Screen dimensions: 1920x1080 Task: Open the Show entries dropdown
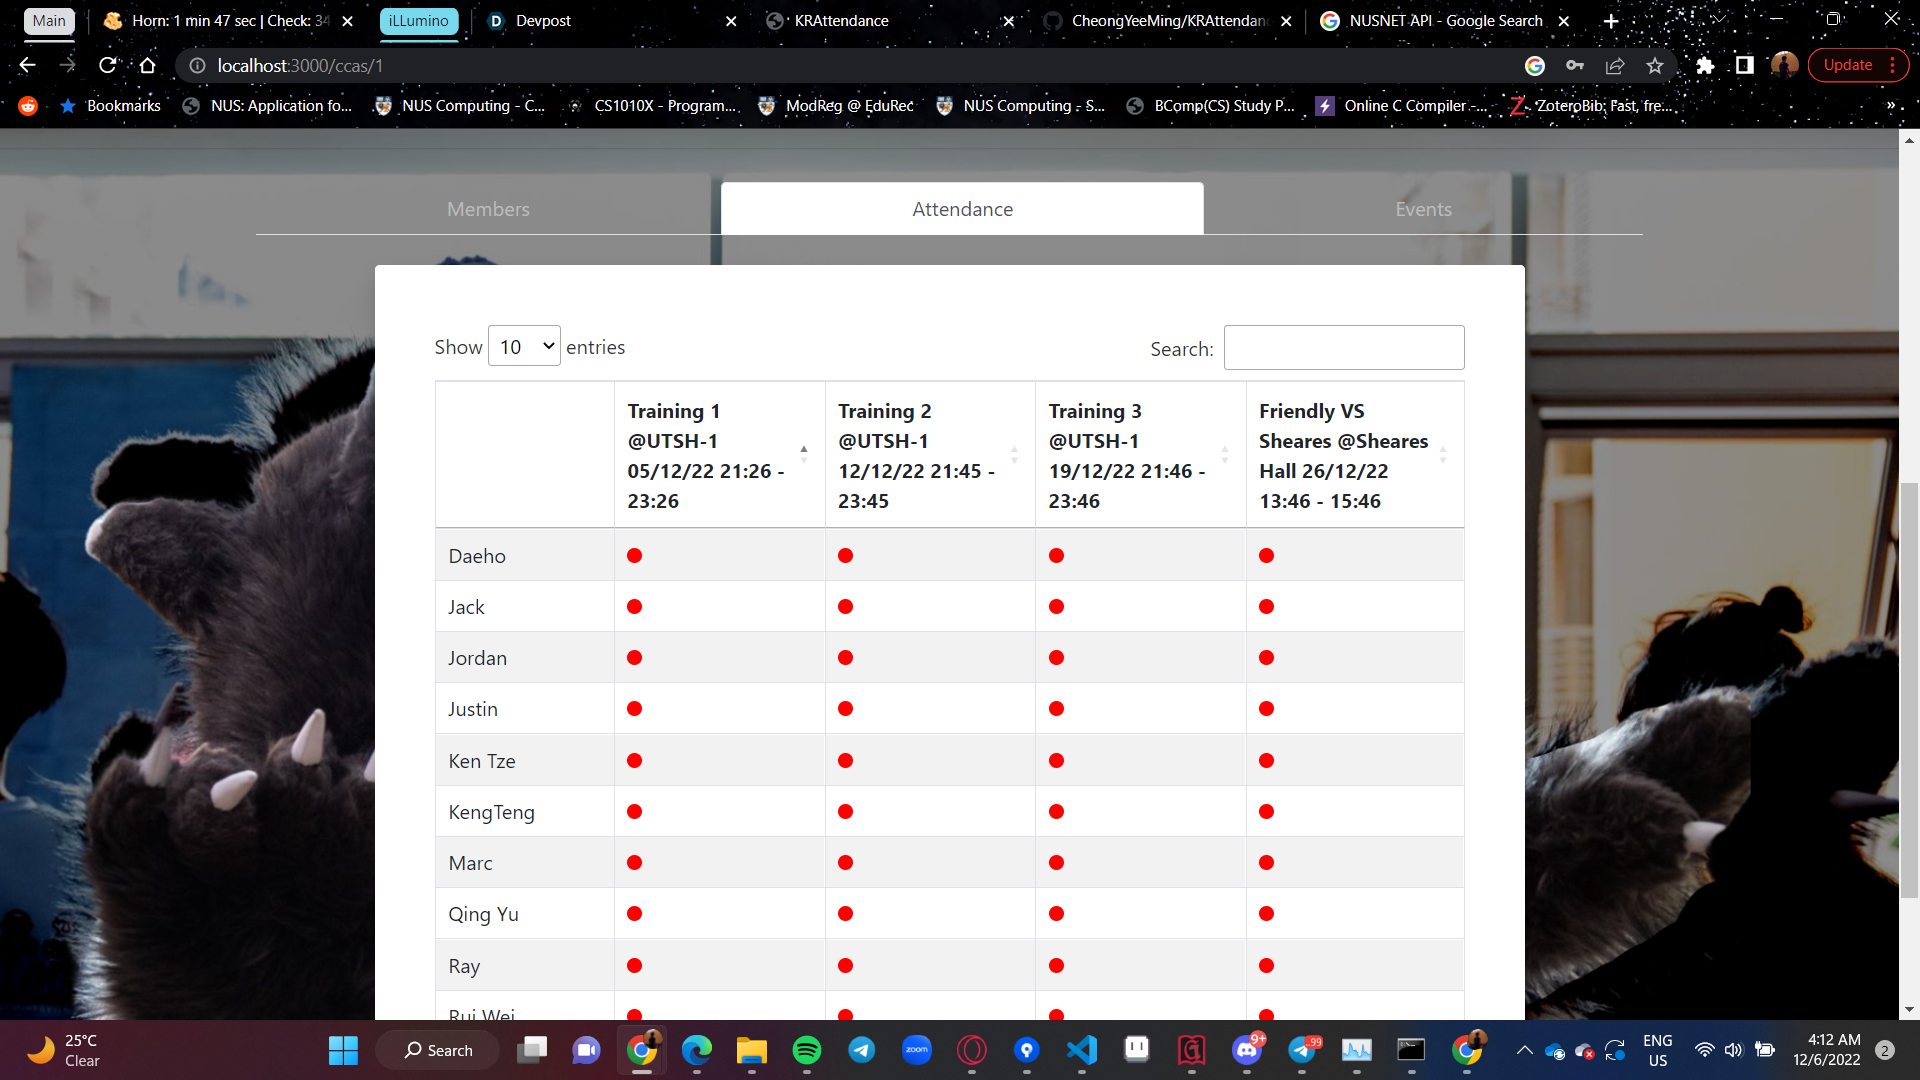(524, 346)
